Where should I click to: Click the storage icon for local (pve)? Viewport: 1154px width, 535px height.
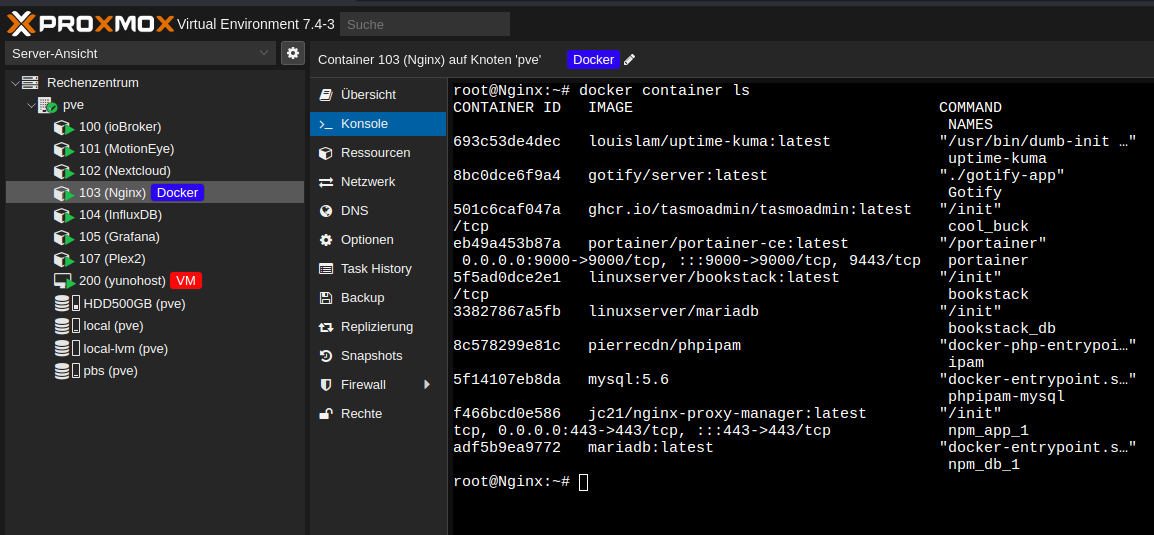[67, 325]
